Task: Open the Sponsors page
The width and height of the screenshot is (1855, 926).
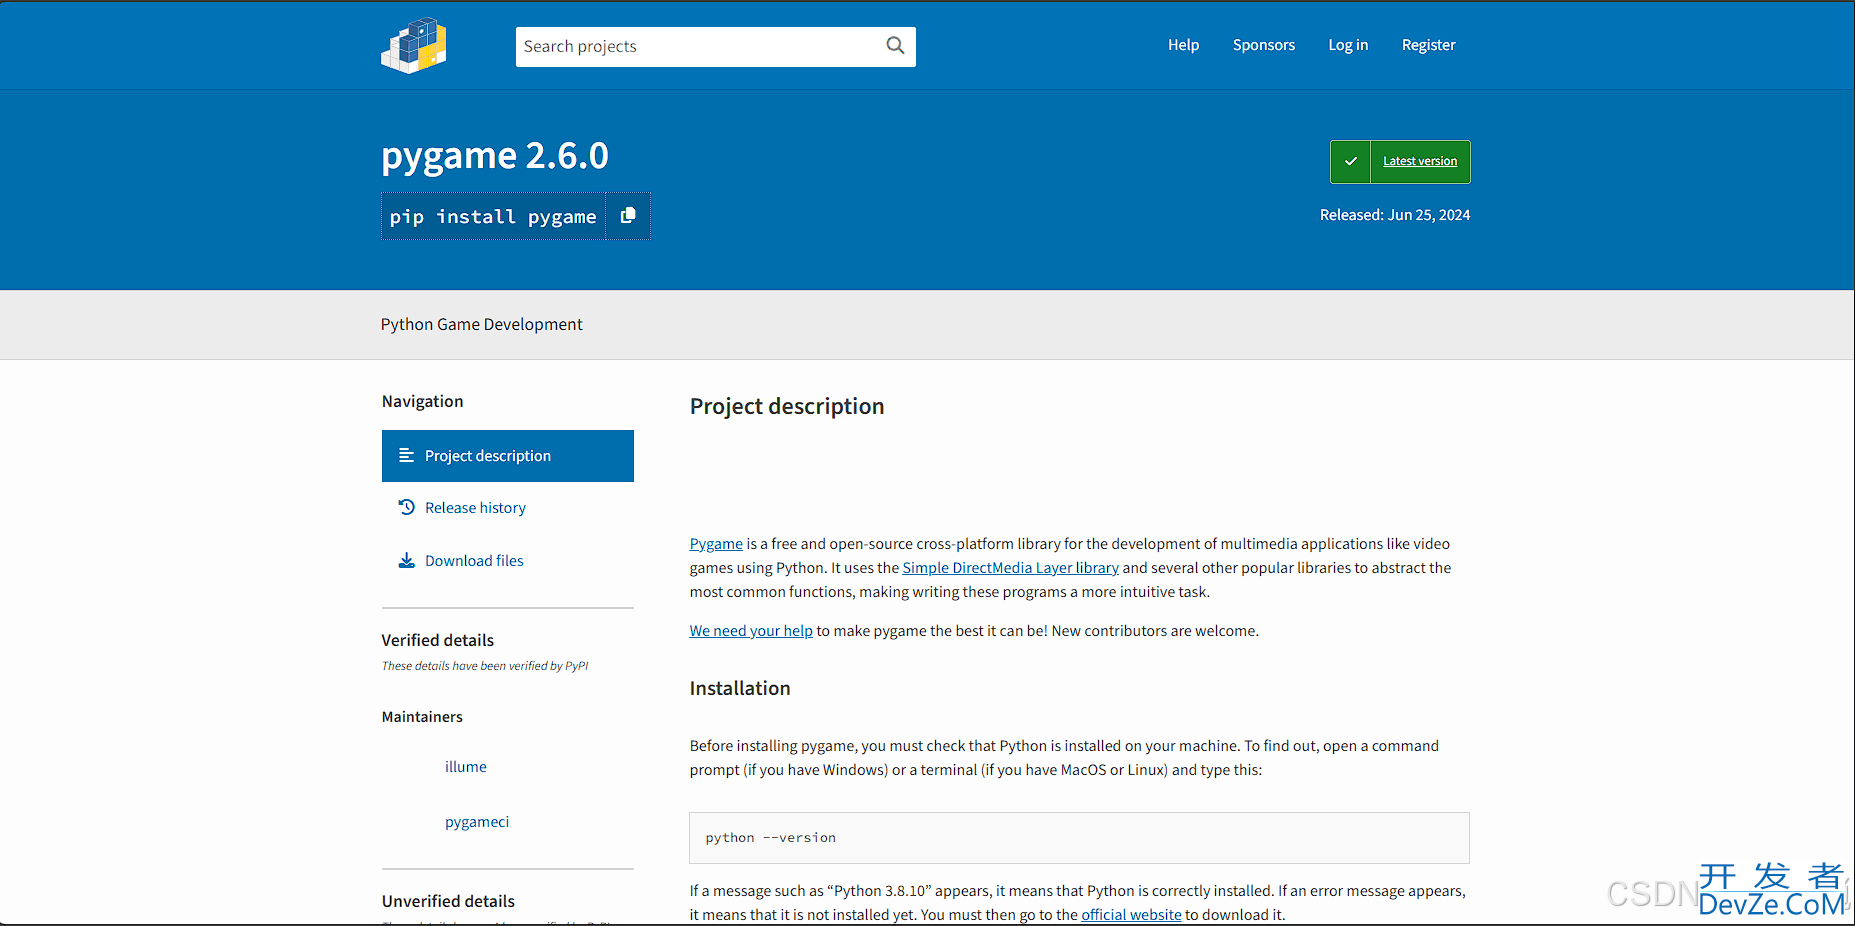Action: pos(1263,45)
